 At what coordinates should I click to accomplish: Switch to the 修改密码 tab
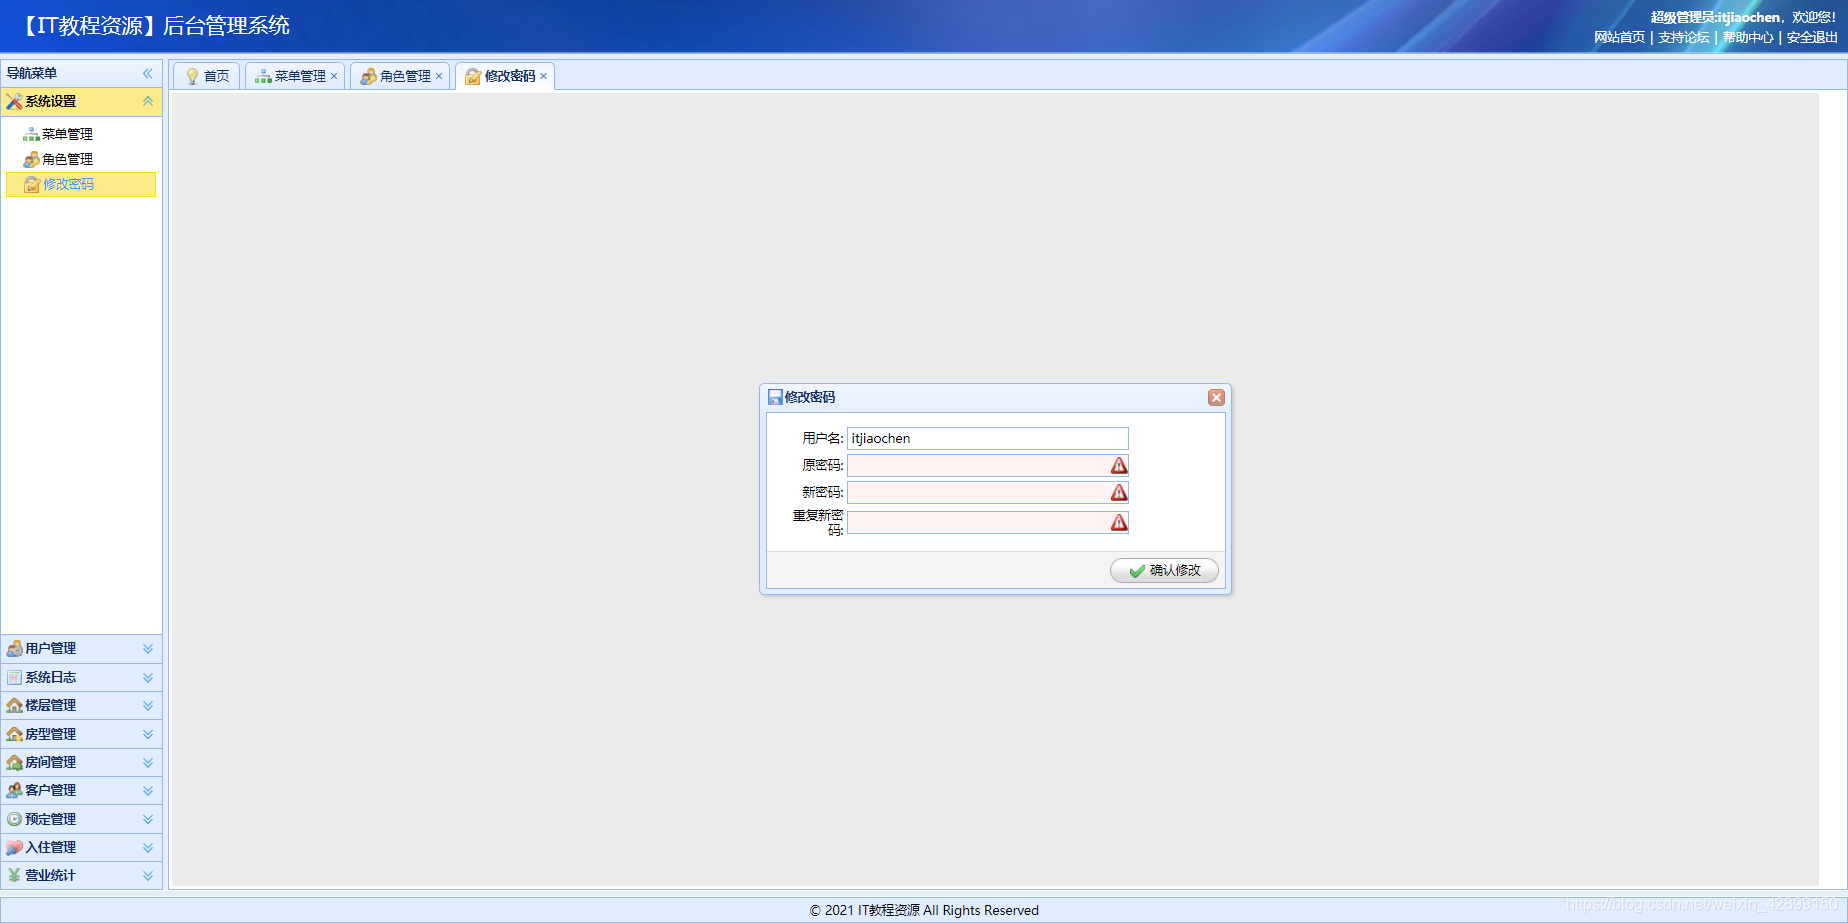505,76
